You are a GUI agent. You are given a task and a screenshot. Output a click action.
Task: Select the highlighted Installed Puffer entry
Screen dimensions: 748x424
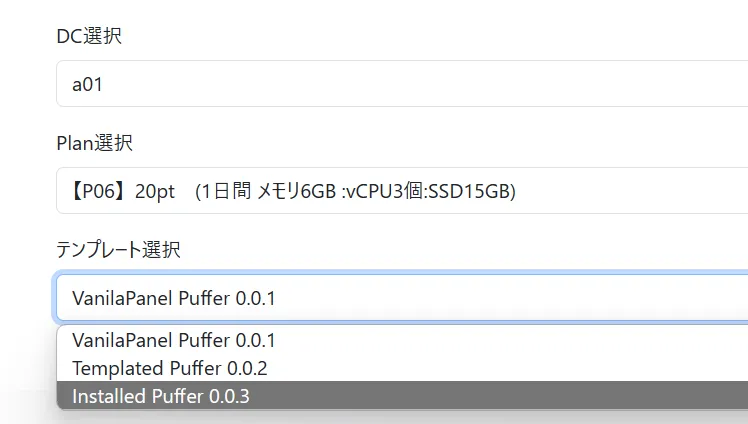click(161, 396)
